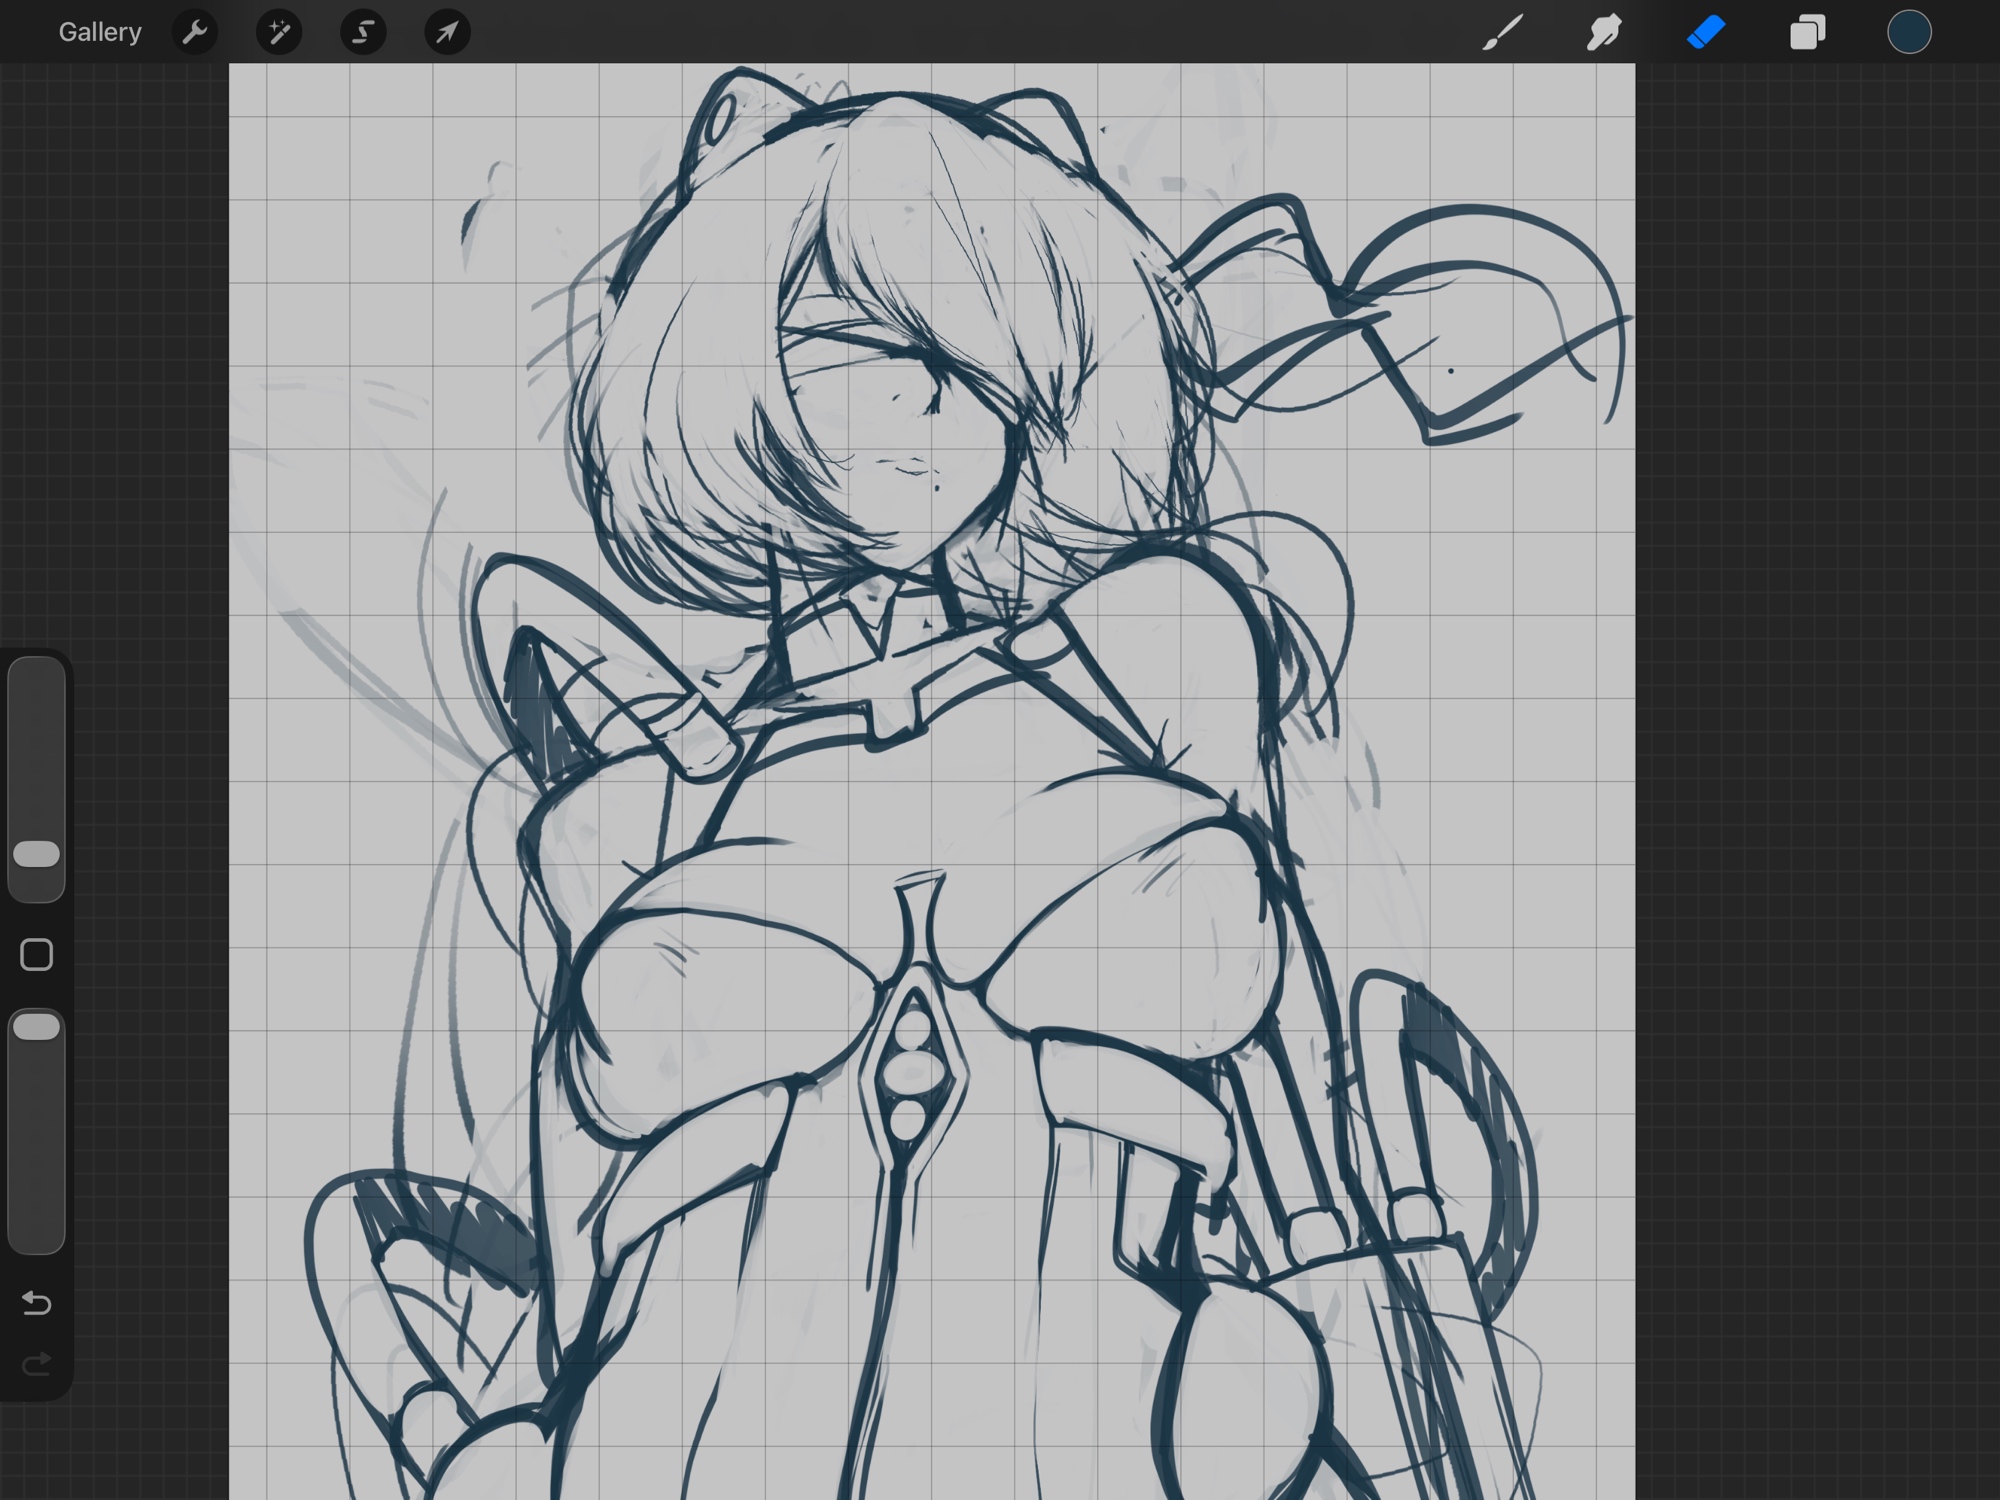Return to the Gallery
The width and height of the screenshot is (2000, 1500).
coord(100,32)
